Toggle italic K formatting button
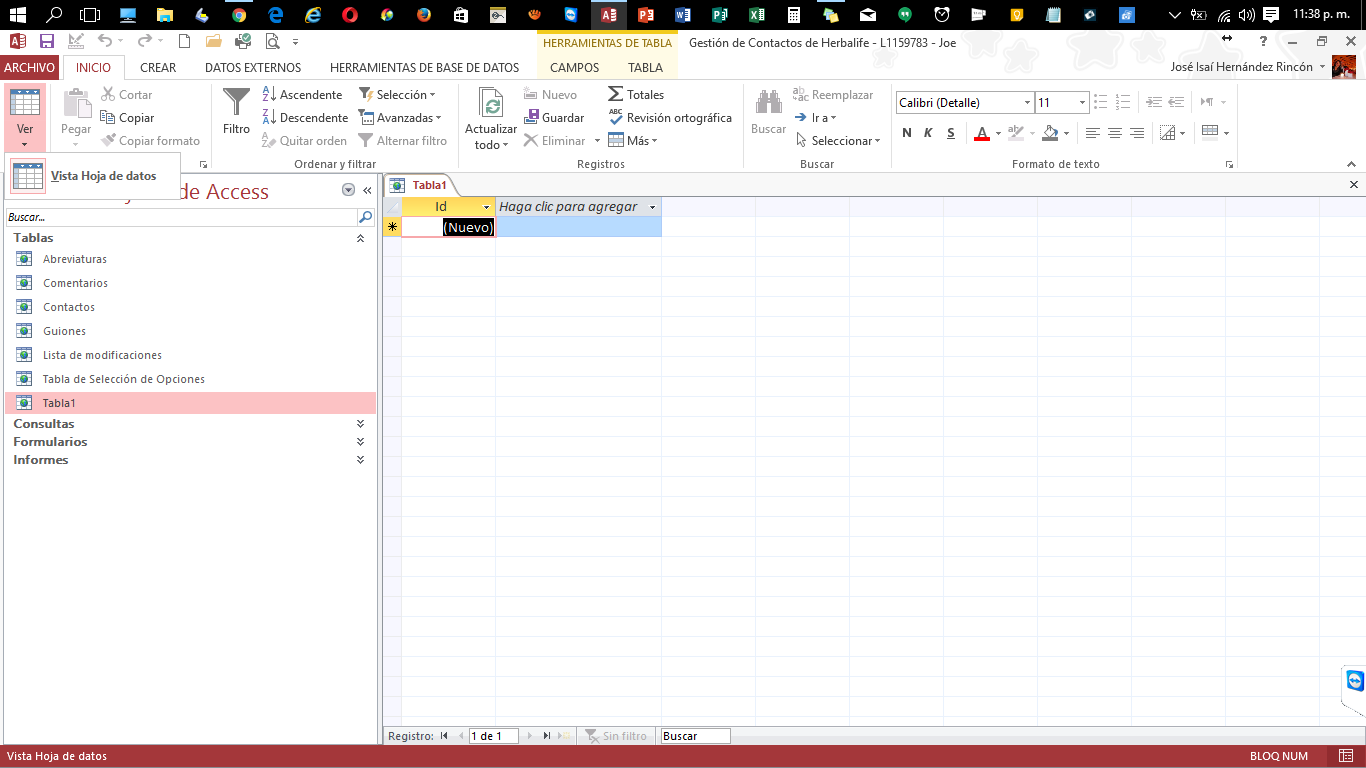Viewport: 1366px width, 768px height. pyautogui.click(x=928, y=133)
